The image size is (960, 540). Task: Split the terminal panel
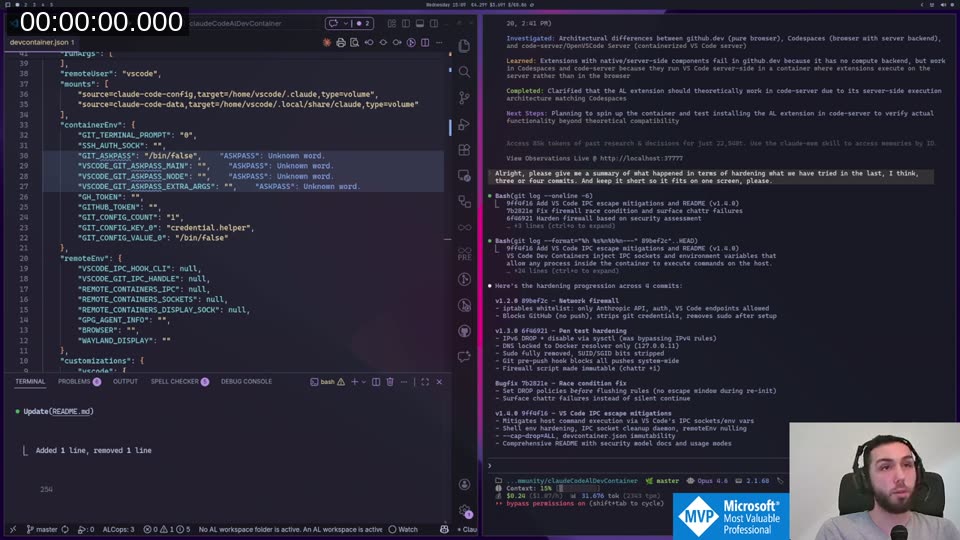tap(376, 381)
